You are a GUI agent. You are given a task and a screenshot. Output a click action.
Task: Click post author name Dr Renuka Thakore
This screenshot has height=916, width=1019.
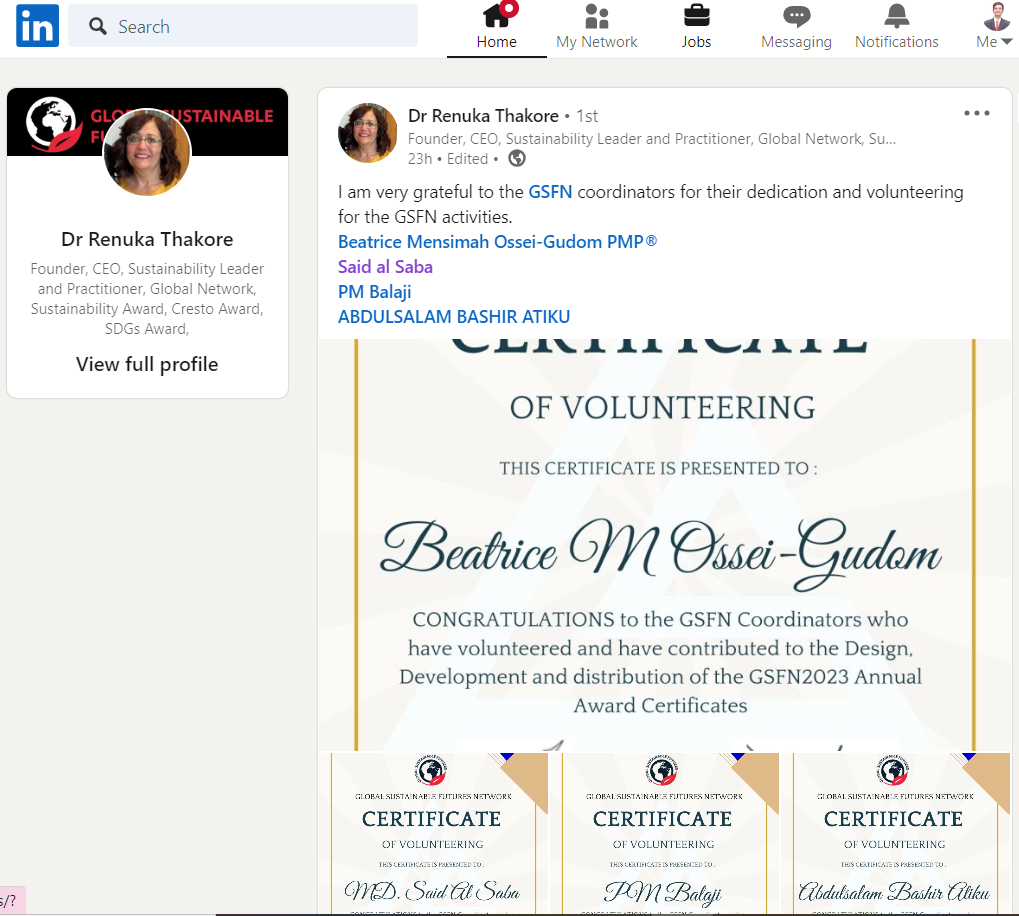coord(483,116)
